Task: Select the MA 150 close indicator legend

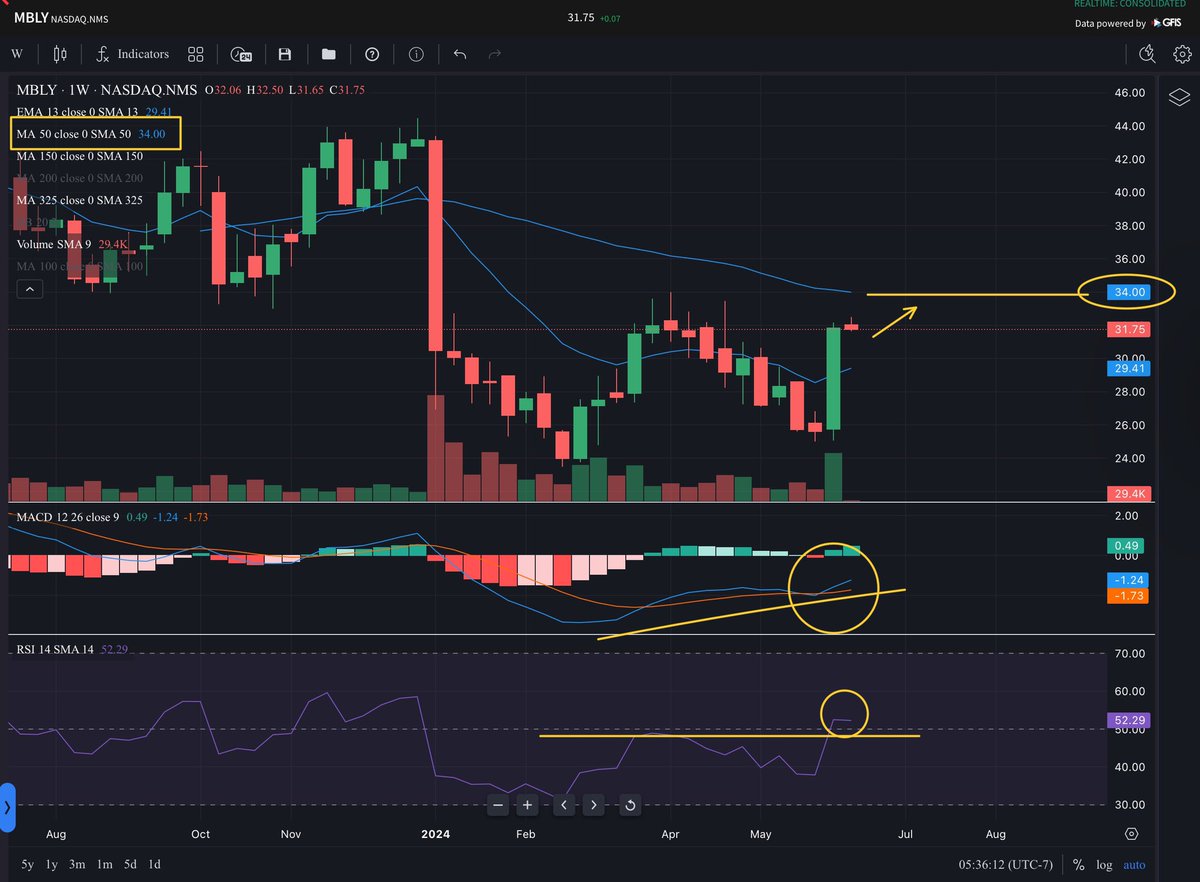Action: click(x=80, y=156)
